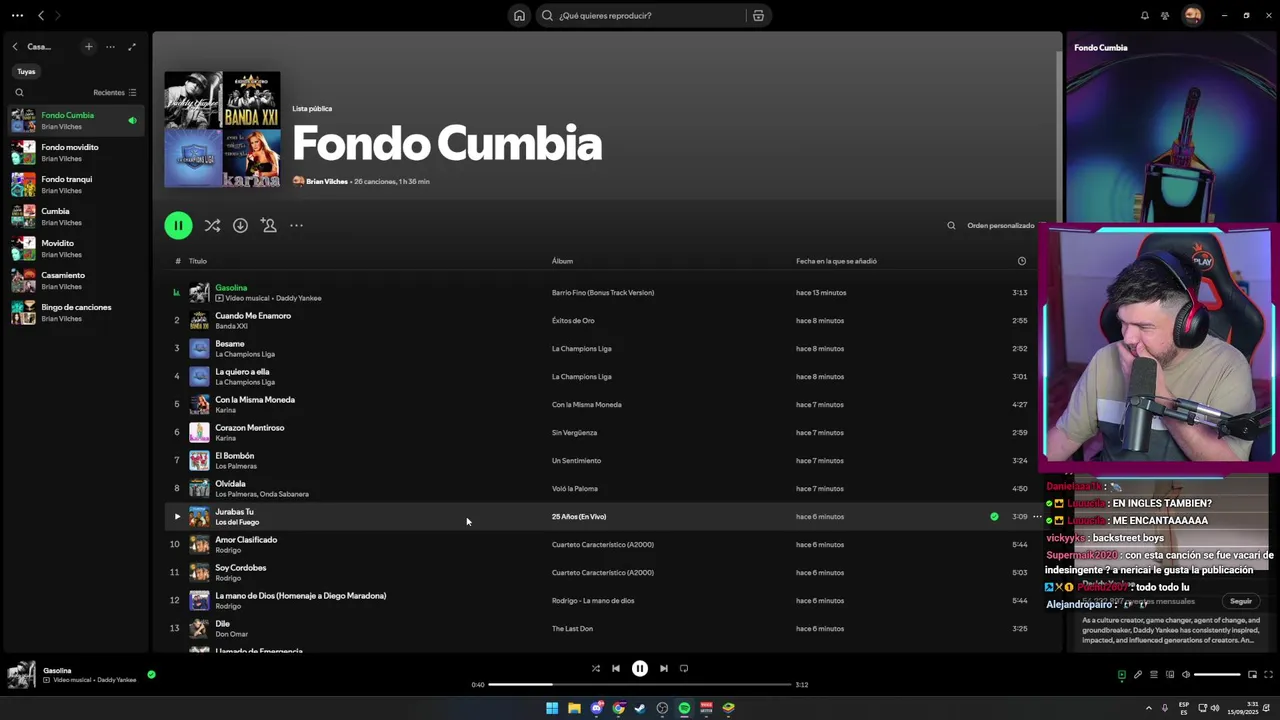The width and height of the screenshot is (1280, 720).
Task: Collapse the Casa... folder with back chevron
Action: coord(15,46)
